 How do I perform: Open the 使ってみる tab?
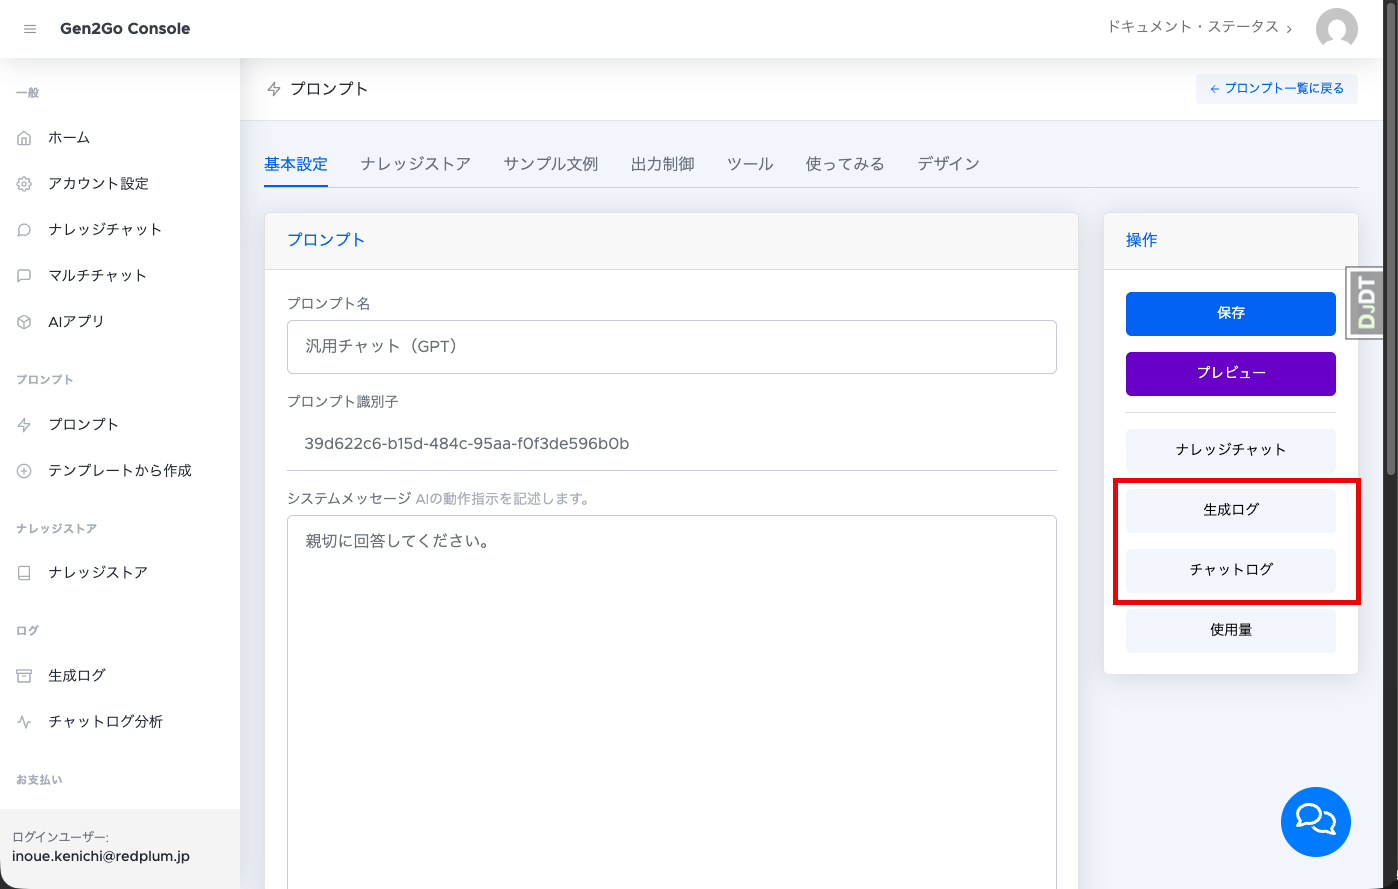click(845, 164)
